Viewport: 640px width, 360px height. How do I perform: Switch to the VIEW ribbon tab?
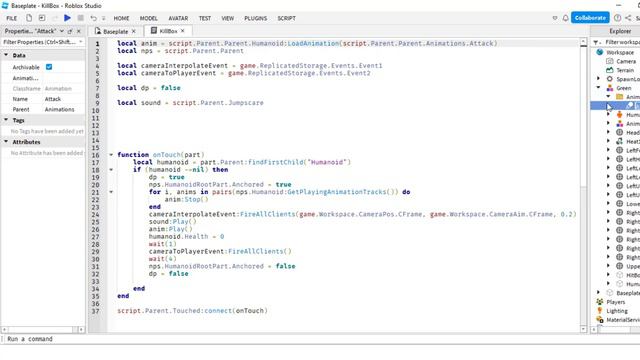pyautogui.click(x=228, y=18)
